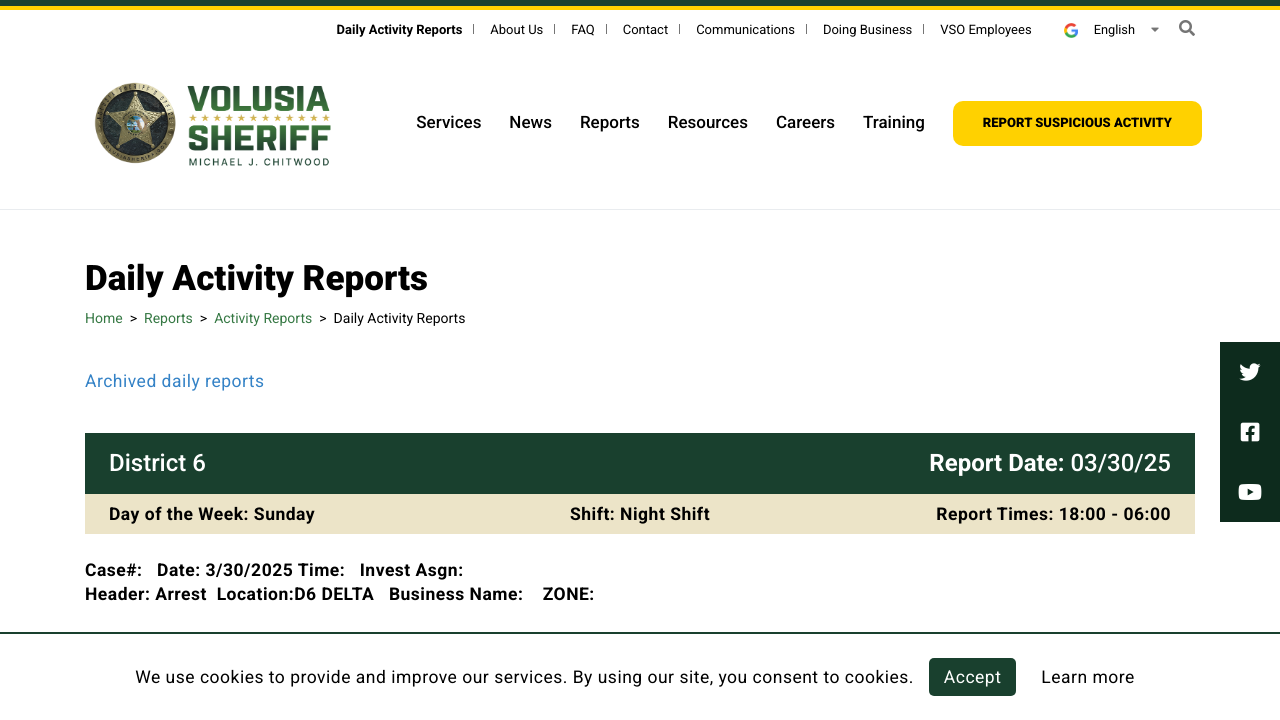Open the Facebook sidebar icon
This screenshot has height=720, width=1280.
(1249, 431)
